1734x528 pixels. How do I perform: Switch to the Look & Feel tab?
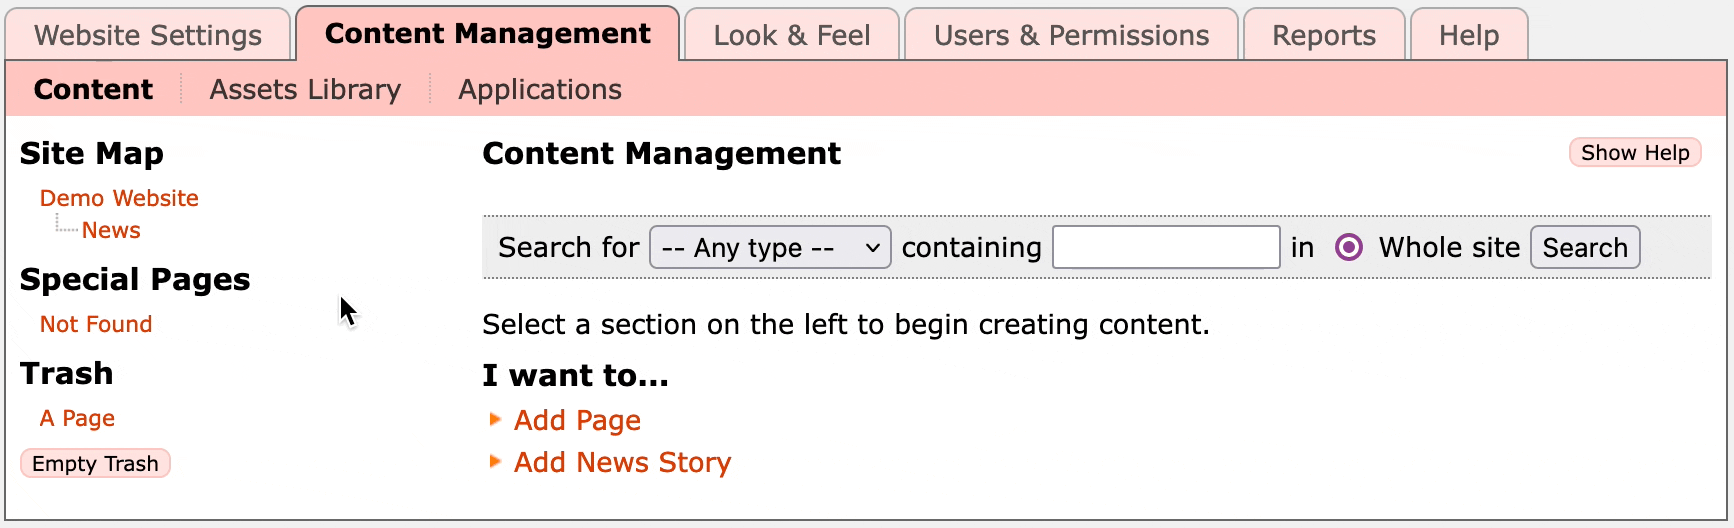coord(791,35)
